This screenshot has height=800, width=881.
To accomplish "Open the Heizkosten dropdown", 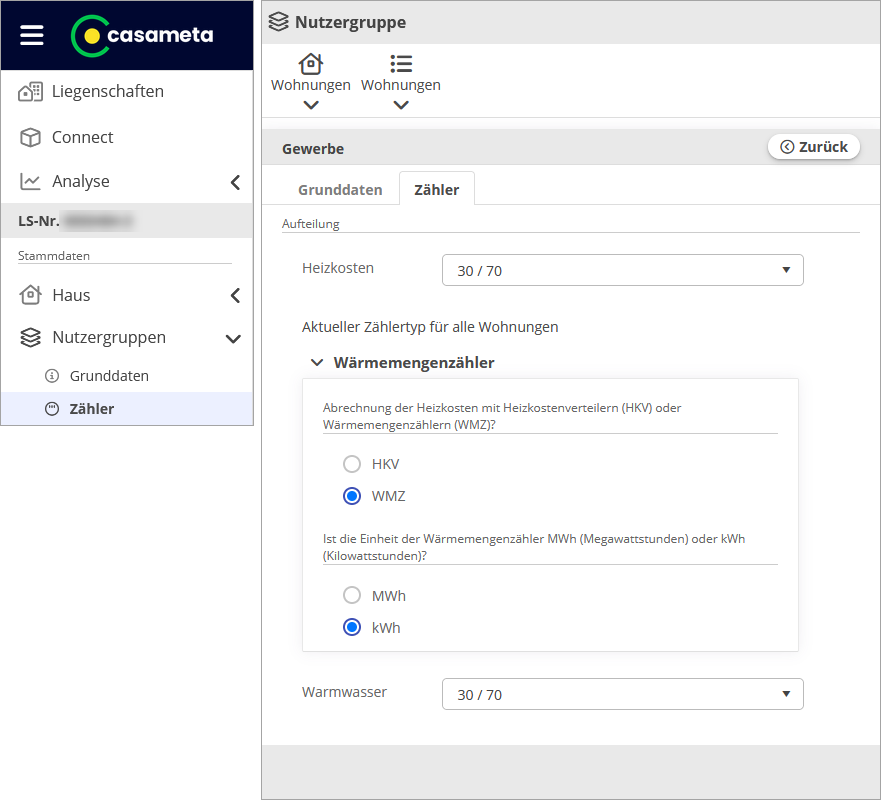I will tap(622, 270).
